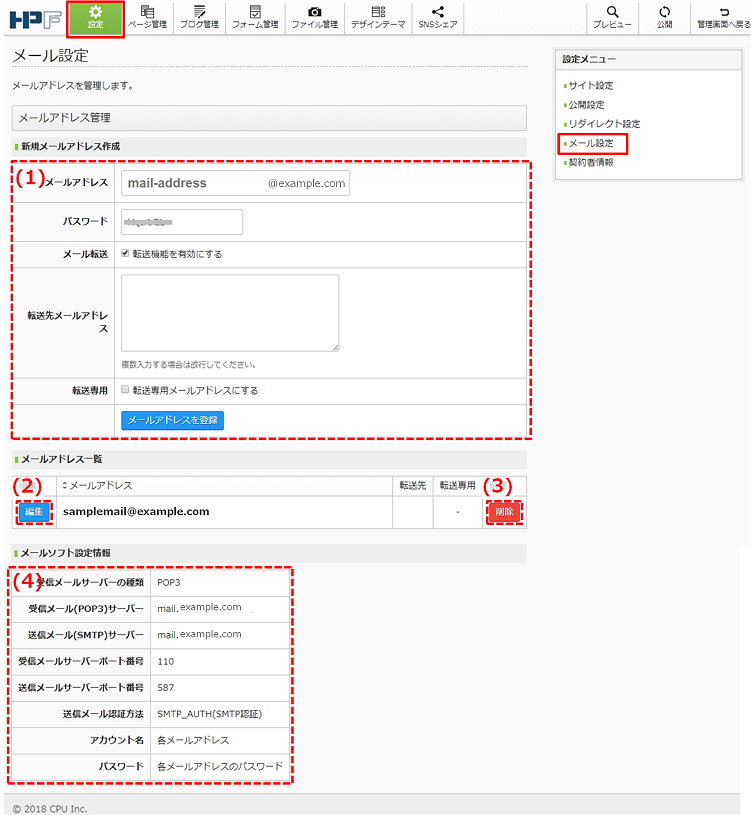Sort list by メールアドレス column header
751x815 pixels.
coord(97,485)
